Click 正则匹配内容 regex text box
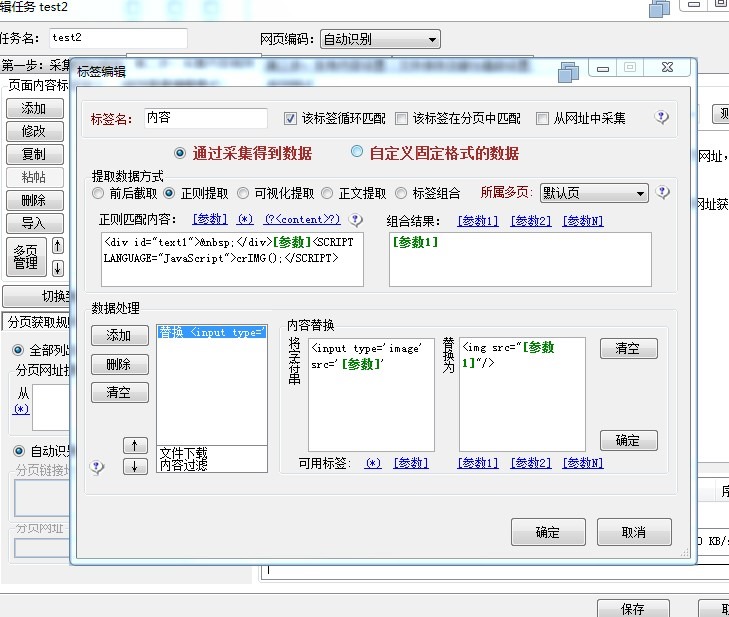This screenshot has height=617, width=729. tap(232, 259)
